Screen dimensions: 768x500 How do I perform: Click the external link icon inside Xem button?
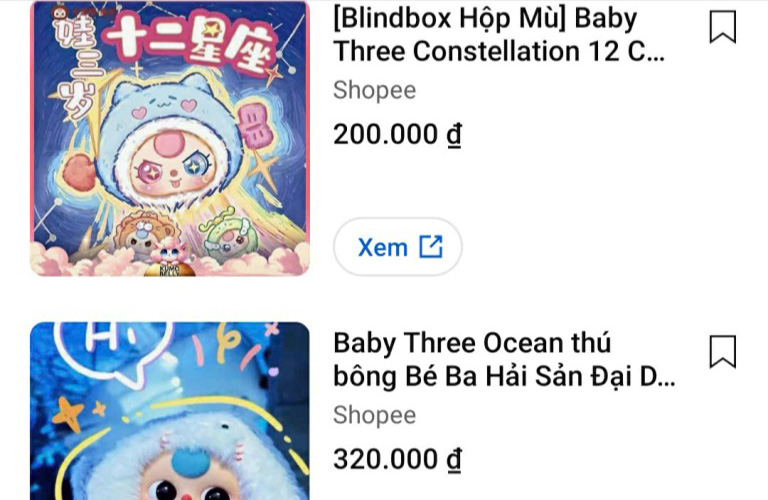pos(431,247)
